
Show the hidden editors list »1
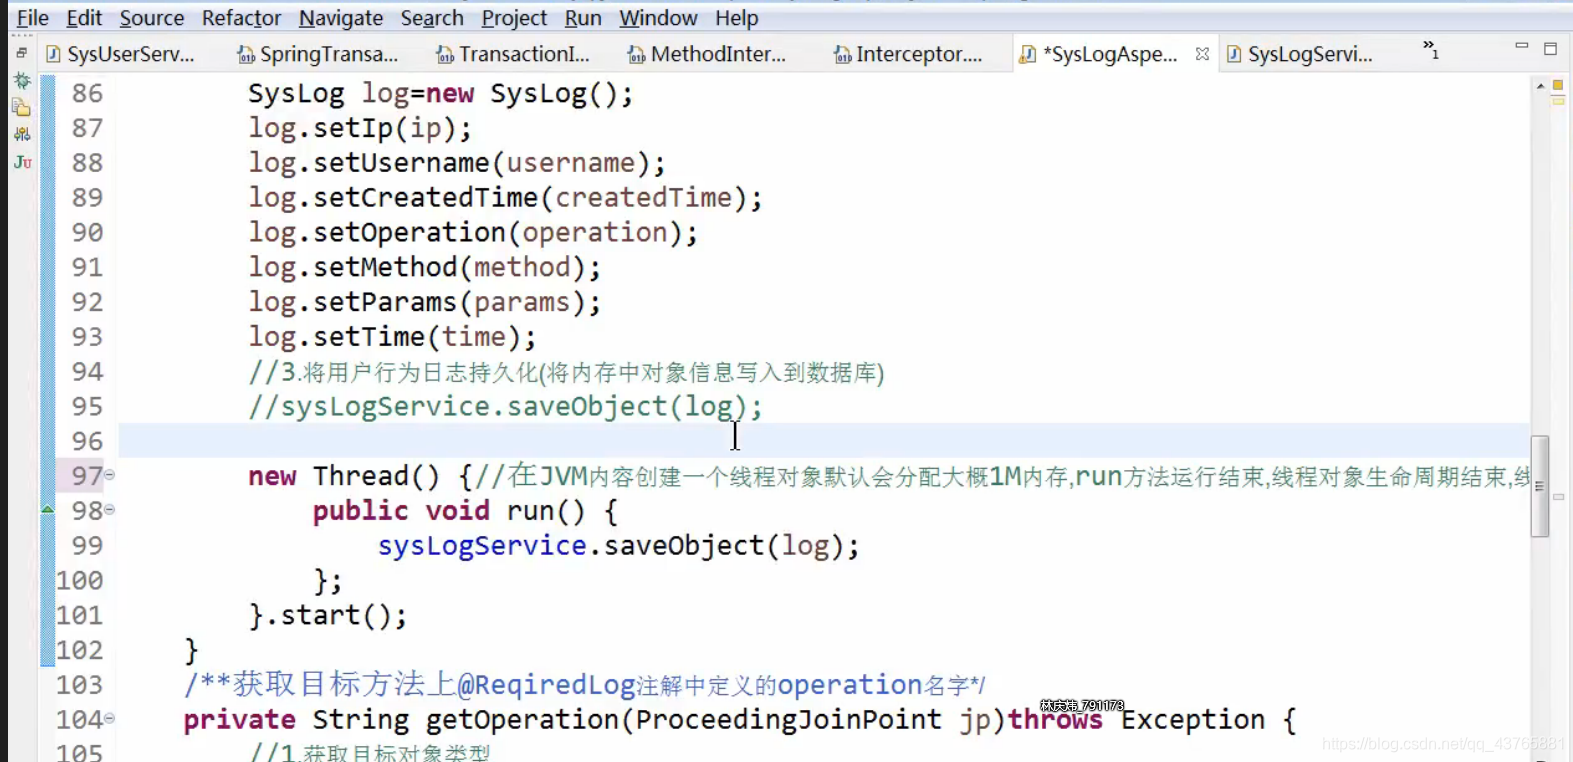(x=1430, y=49)
